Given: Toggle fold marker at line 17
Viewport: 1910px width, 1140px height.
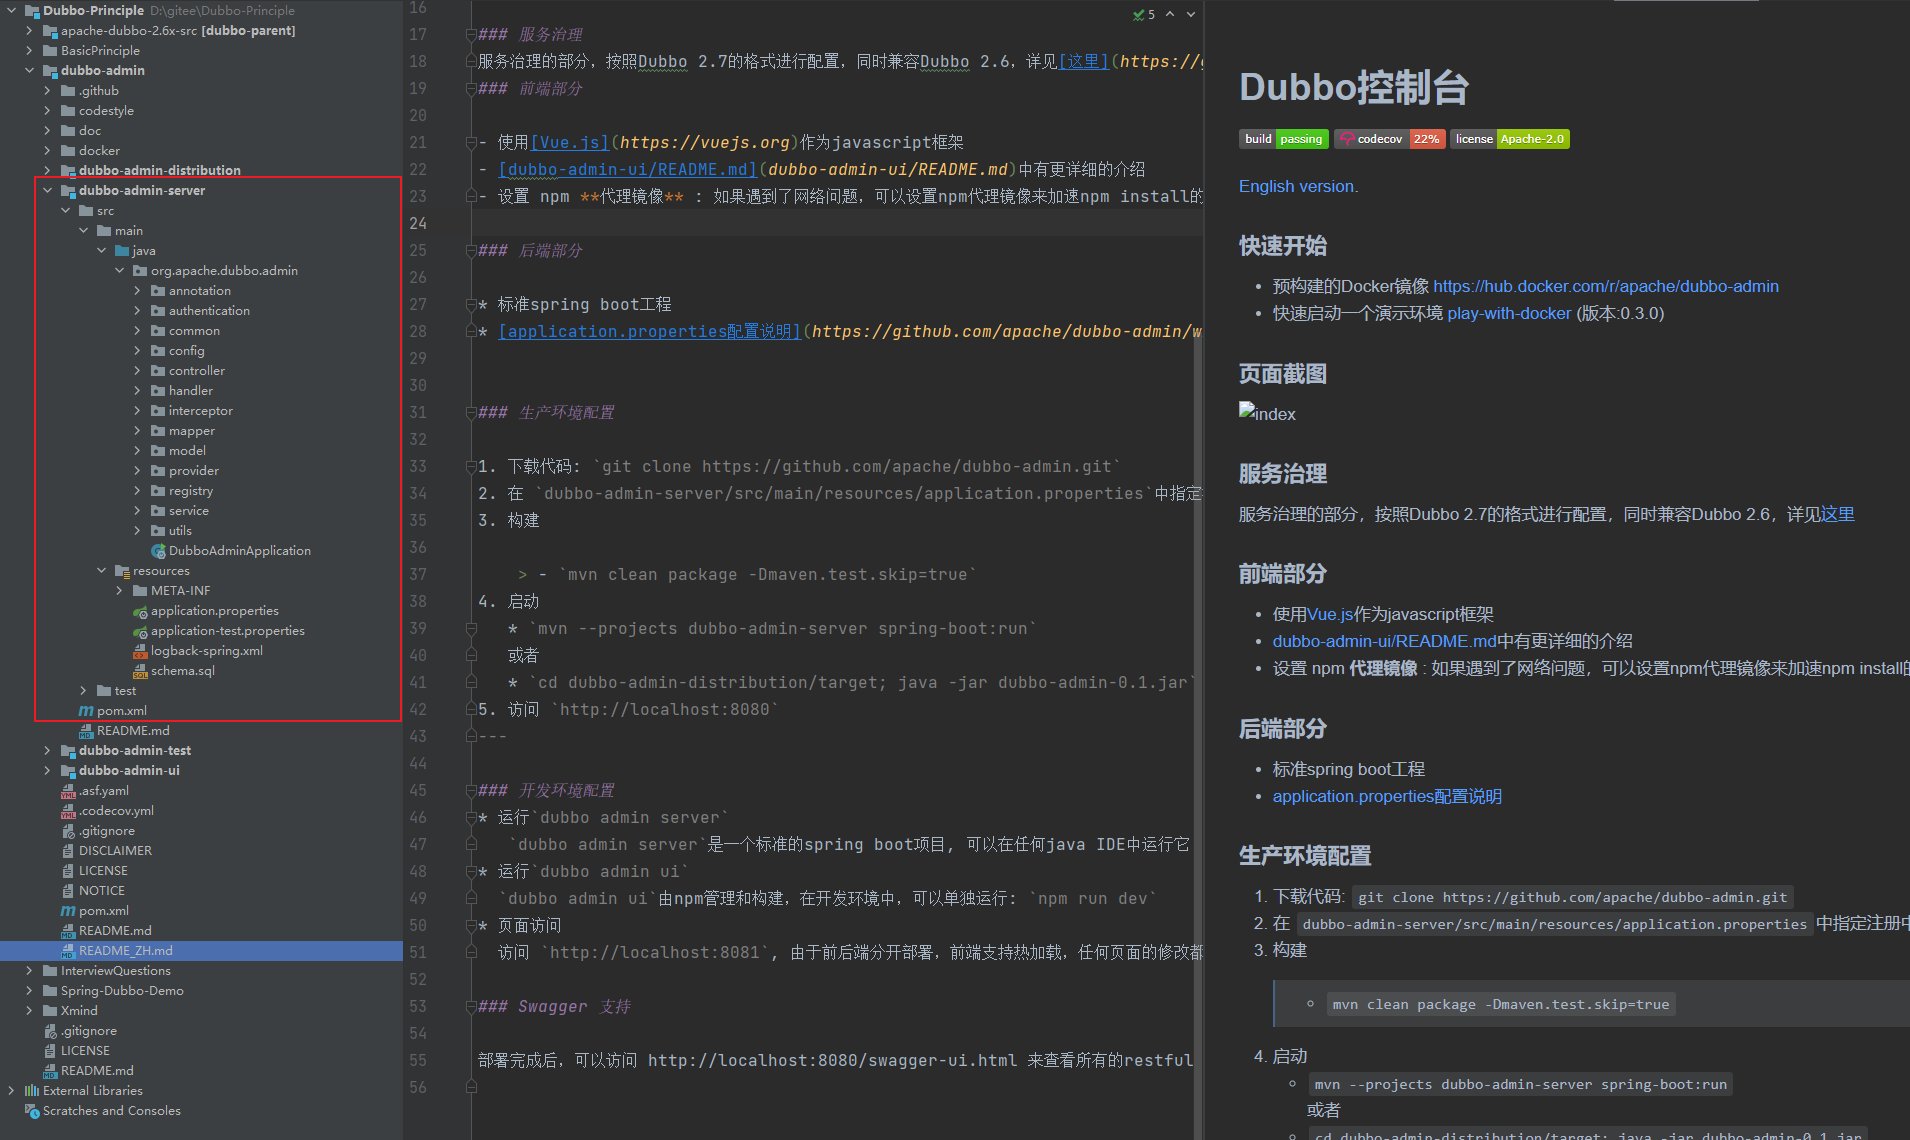Looking at the screenshot, I should [x=471, y=35].
